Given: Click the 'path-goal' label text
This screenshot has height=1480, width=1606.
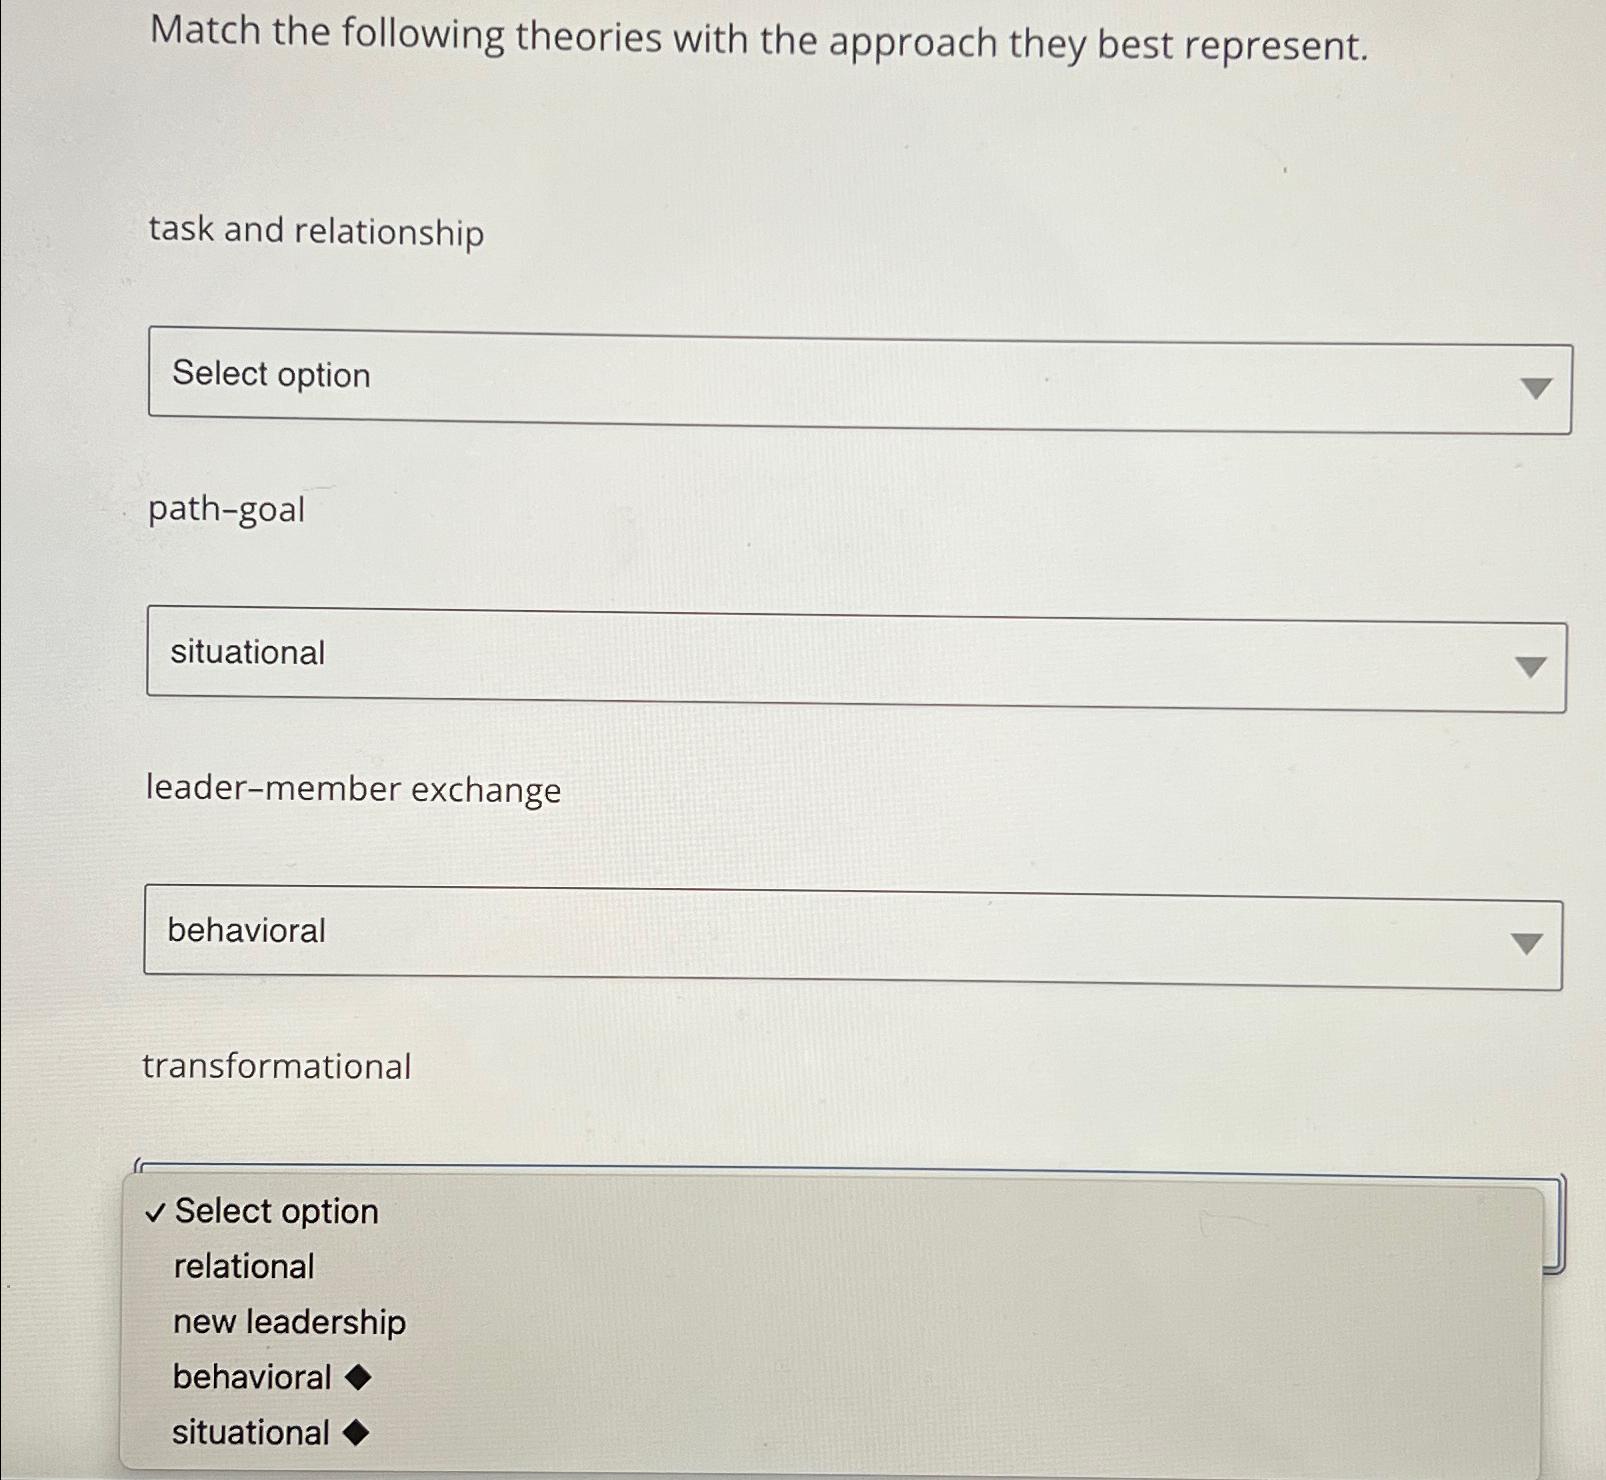Looking at the screenshot, I should [224, 510].
